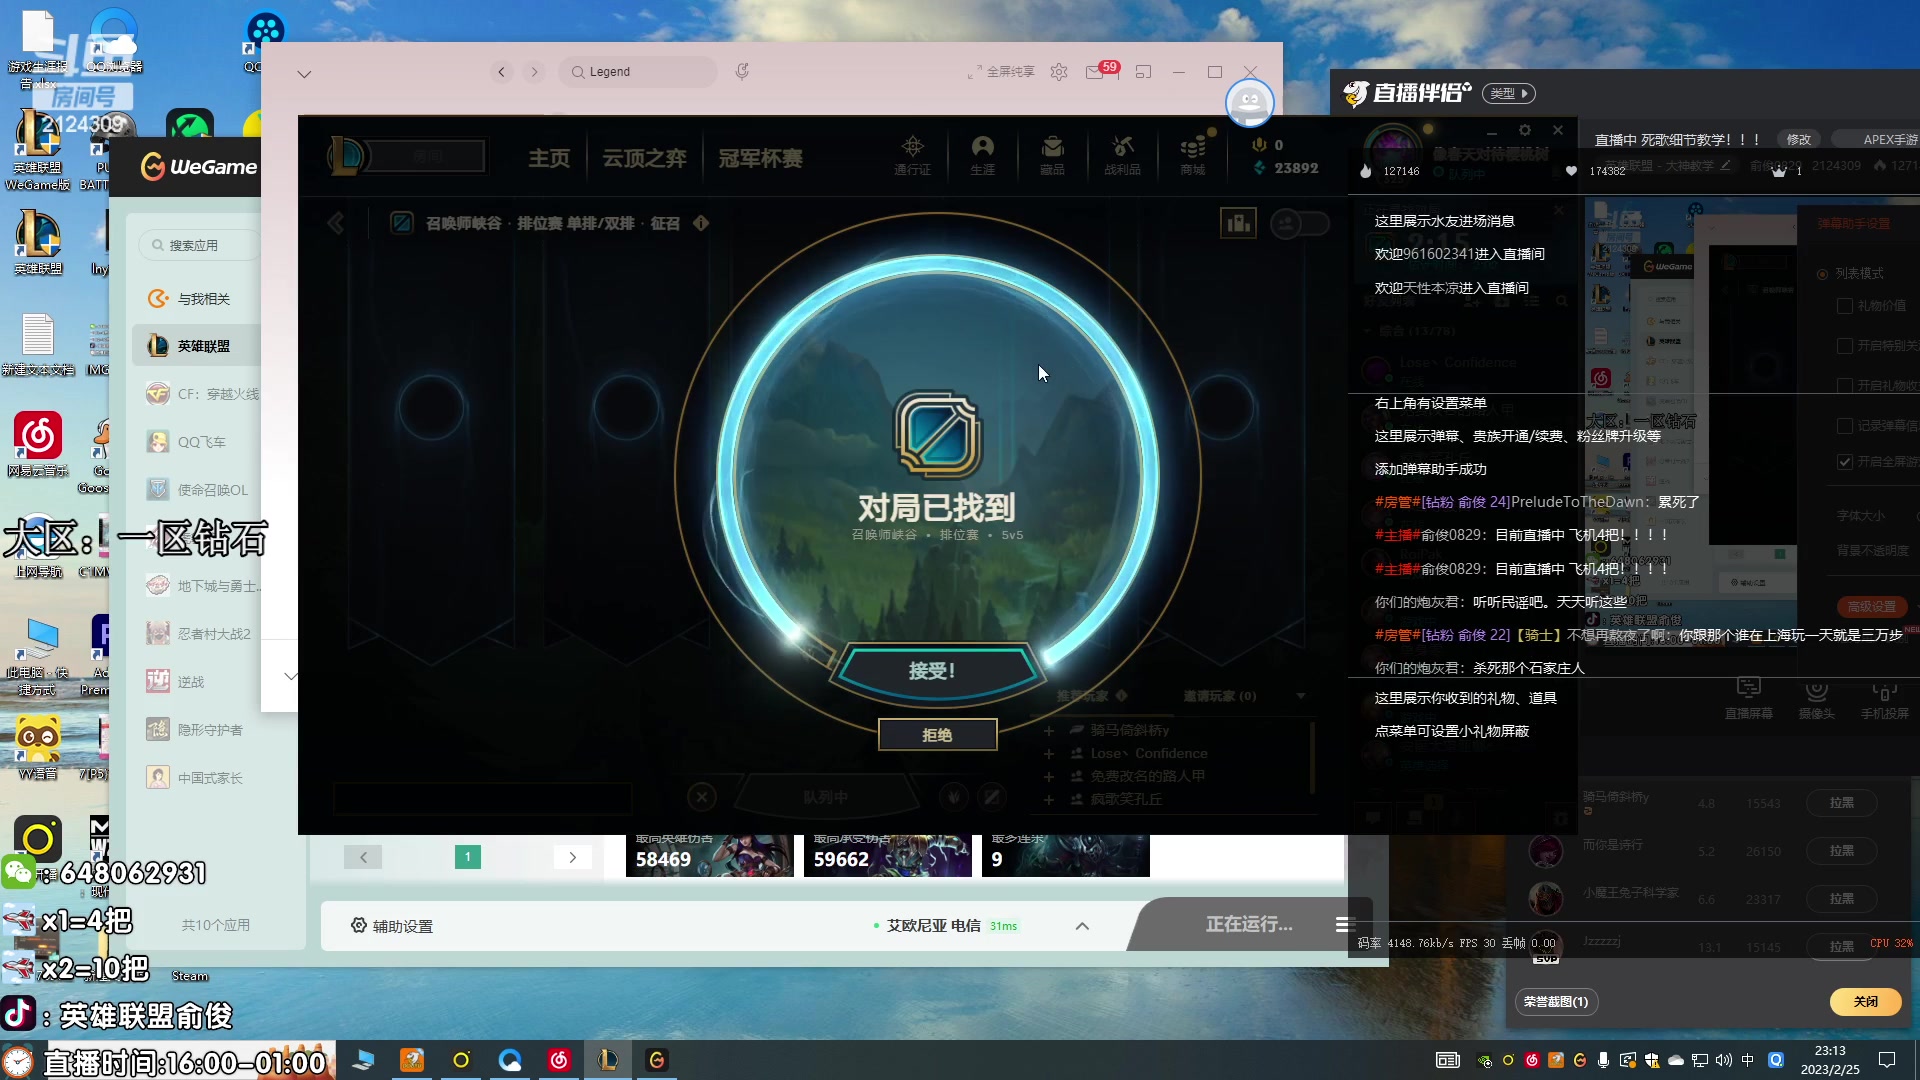
Task: Open NetEase Music from the taskbar
Action: 559,1060
